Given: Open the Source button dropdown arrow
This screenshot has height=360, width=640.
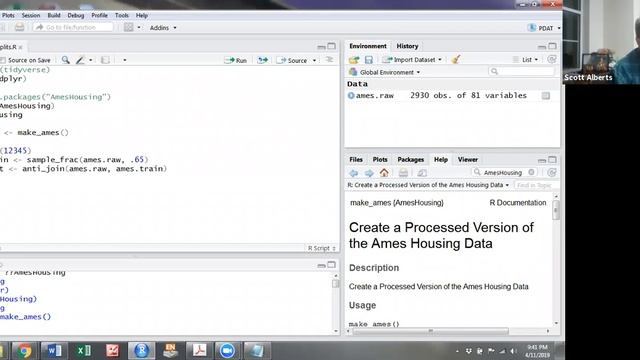Looking at the screenshot, I should (314, 60).
